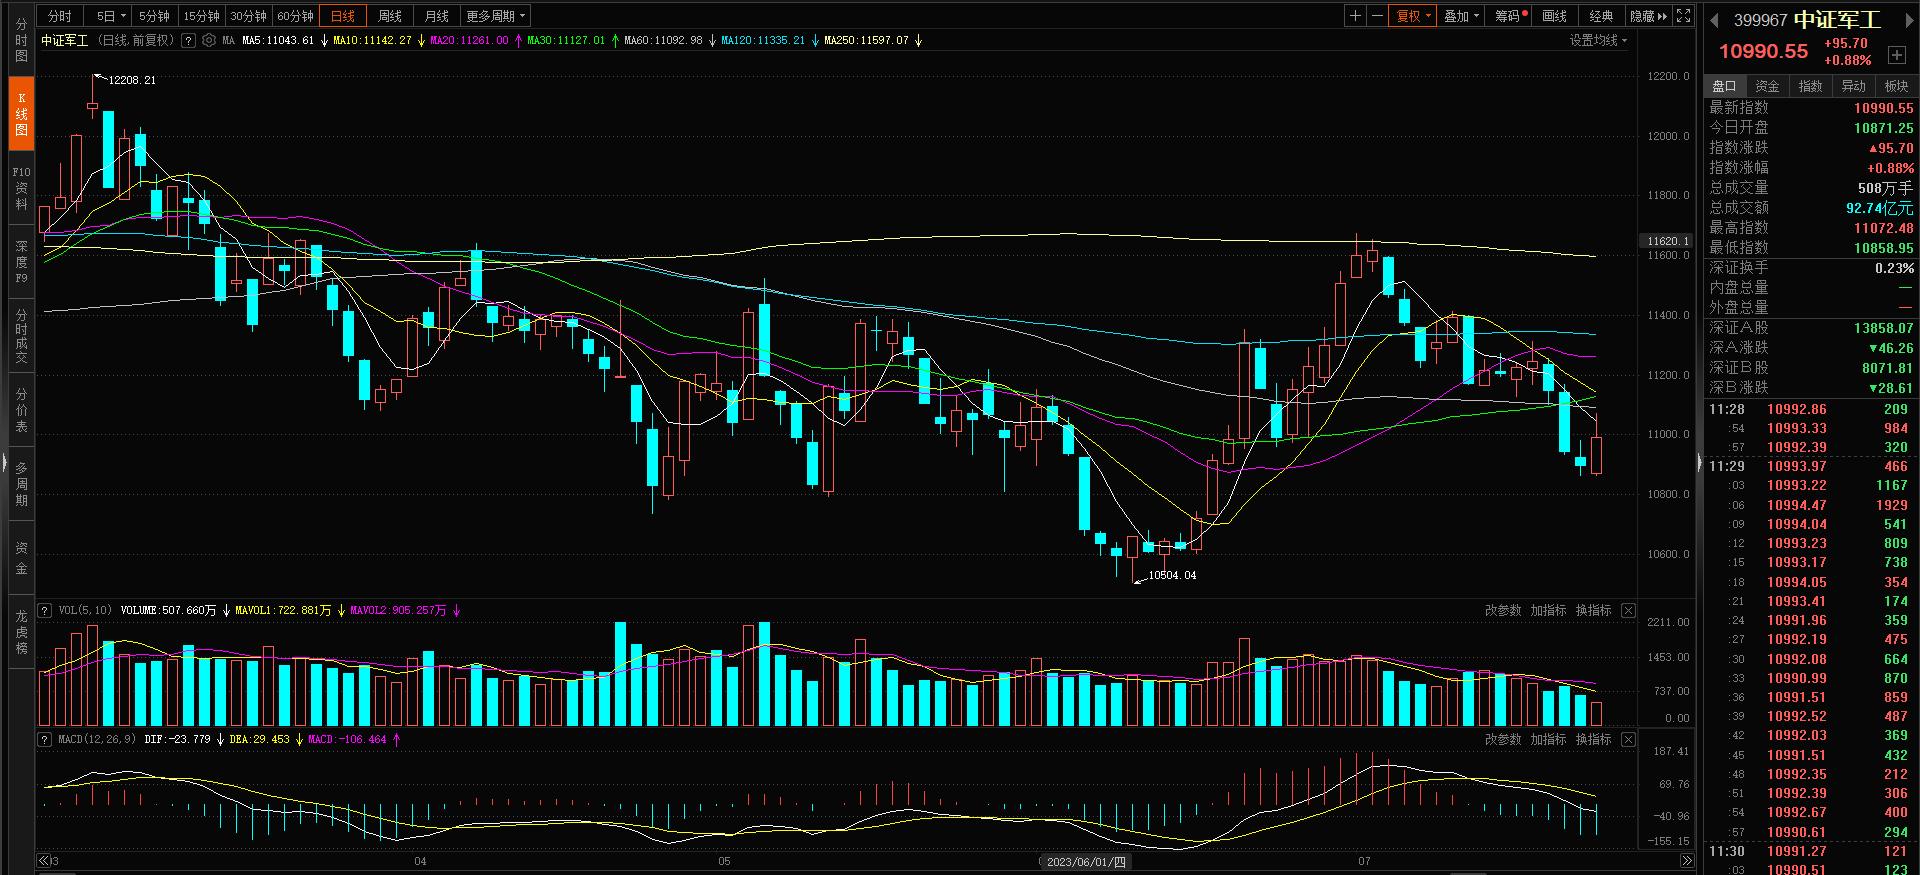The width and height of the screenshot is (1920, 875).
Task: Go to previous stock arrow
Action: tap(1714, 20)
